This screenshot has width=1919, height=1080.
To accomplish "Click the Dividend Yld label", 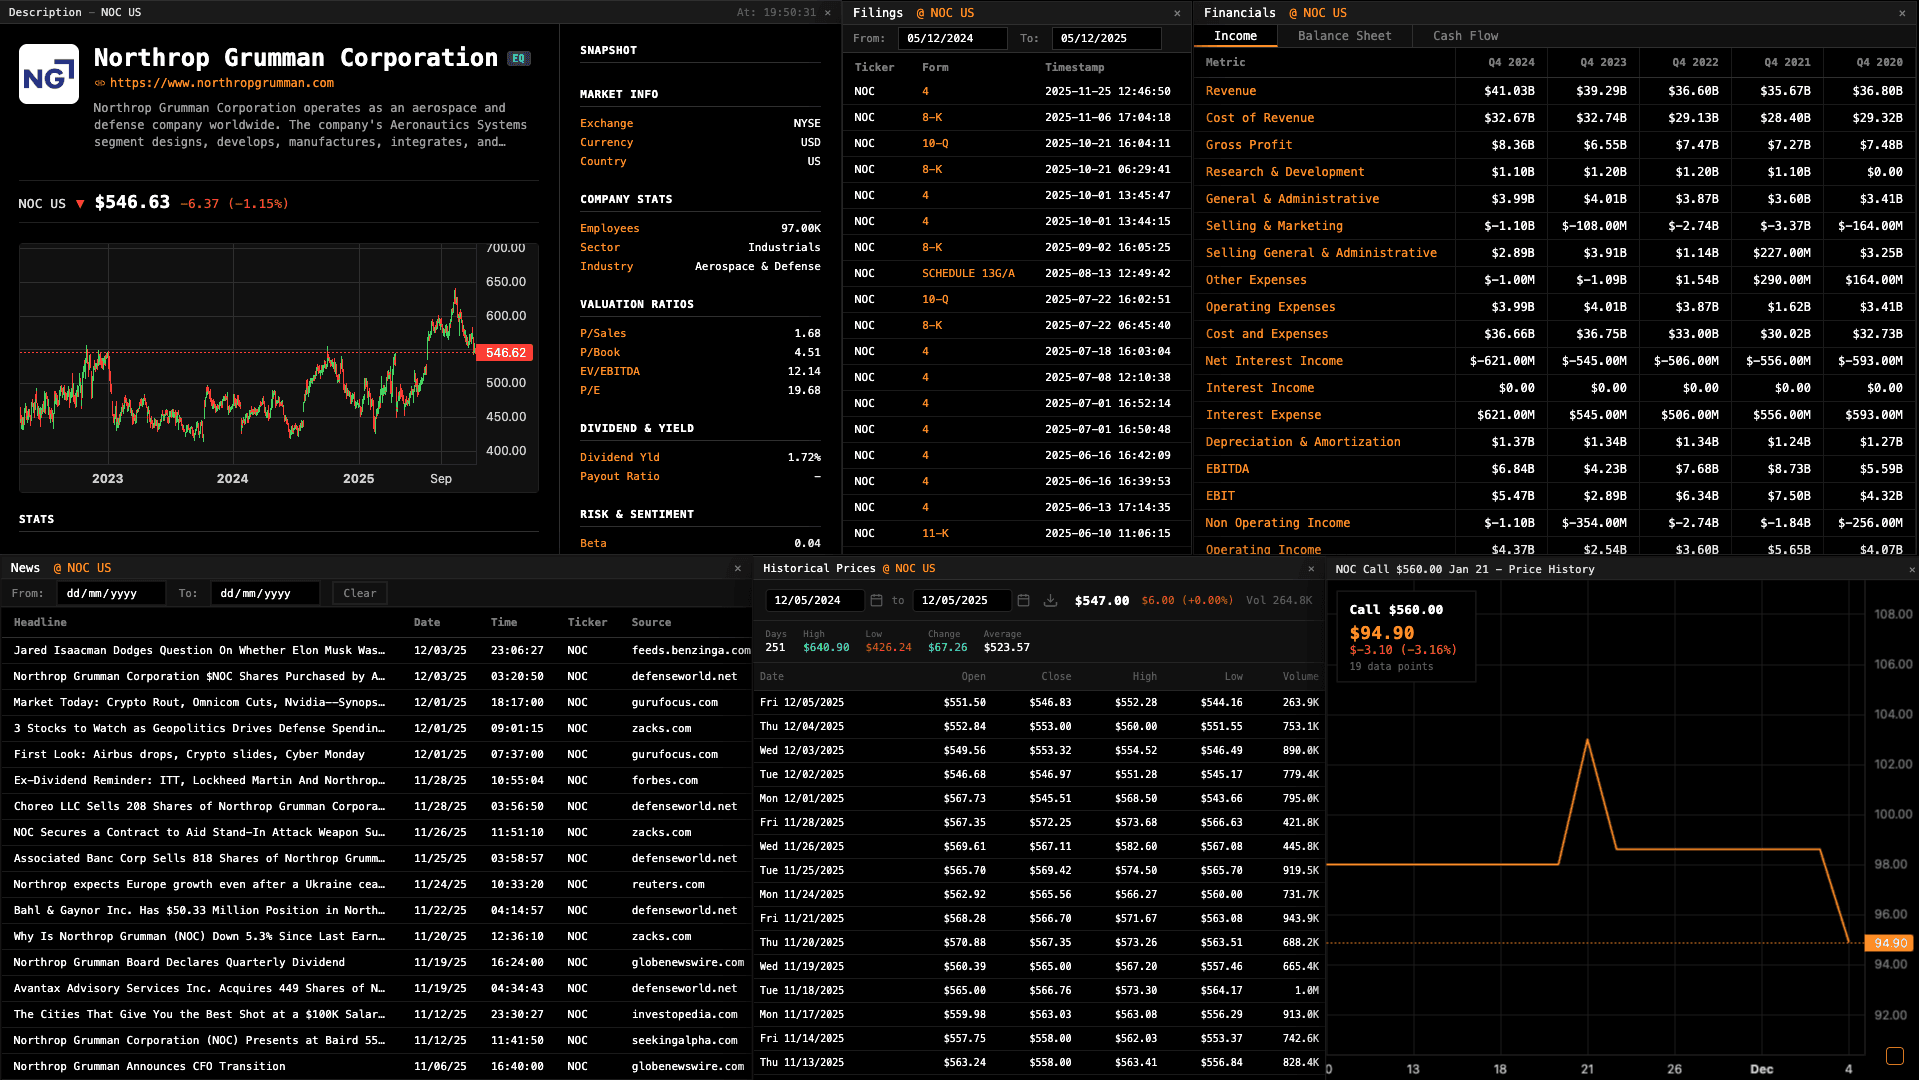I will click(x=620, y=458).
